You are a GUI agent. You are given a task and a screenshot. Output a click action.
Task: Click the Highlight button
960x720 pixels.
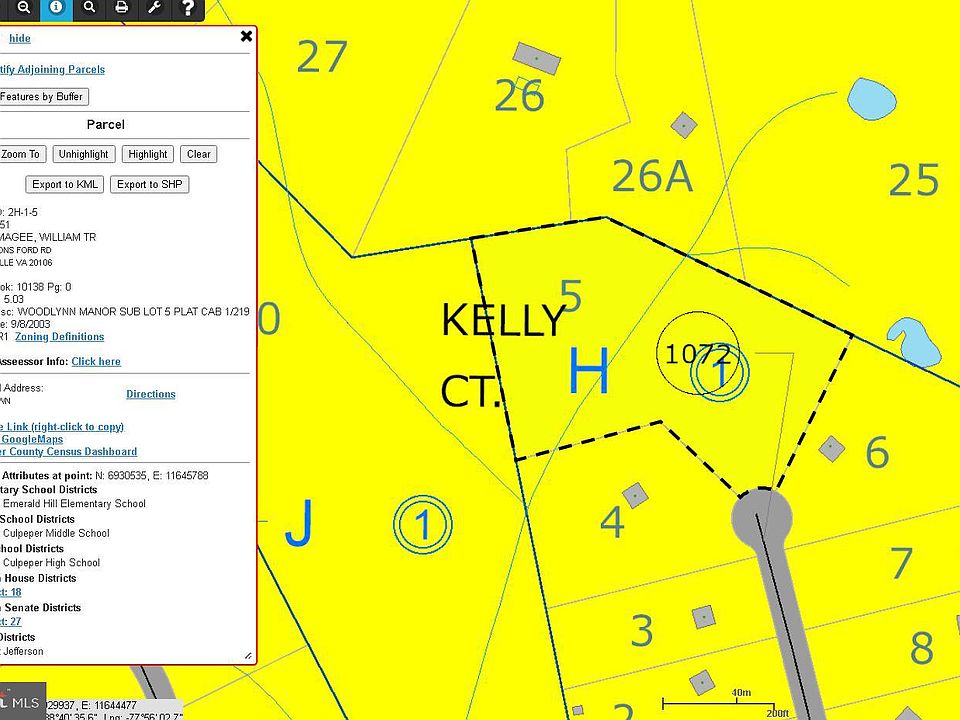148,154
